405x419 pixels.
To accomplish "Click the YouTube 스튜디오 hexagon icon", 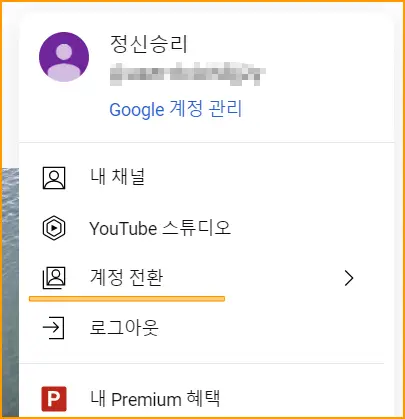I will [54, 228].
